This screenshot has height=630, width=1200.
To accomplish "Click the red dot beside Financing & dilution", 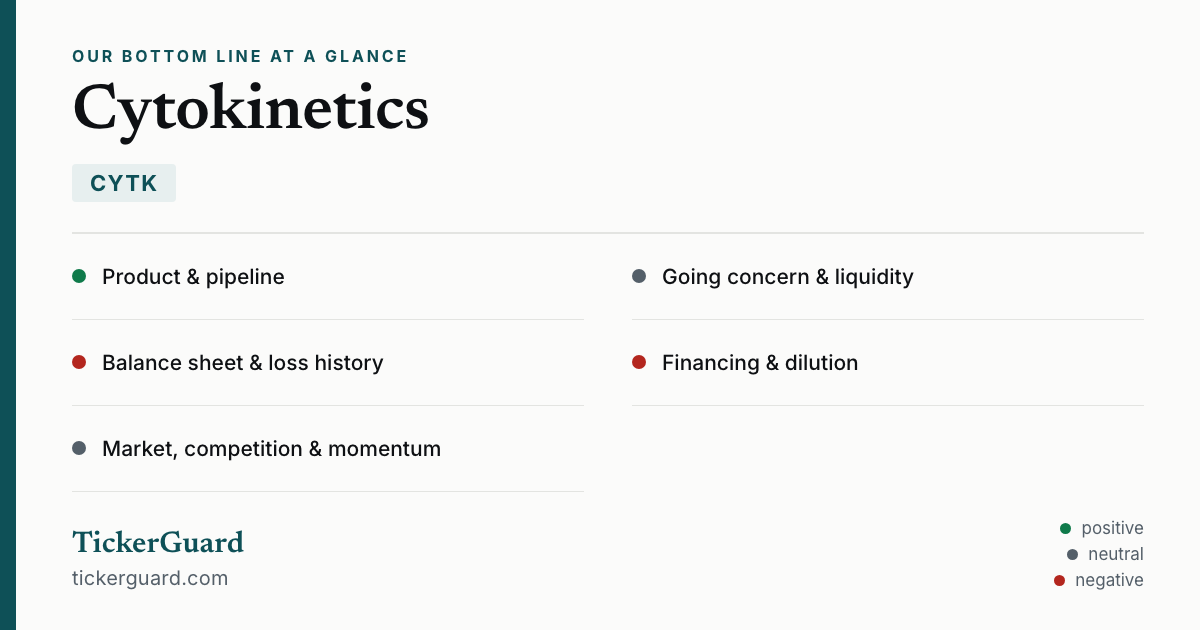I will tap(639, 362).
